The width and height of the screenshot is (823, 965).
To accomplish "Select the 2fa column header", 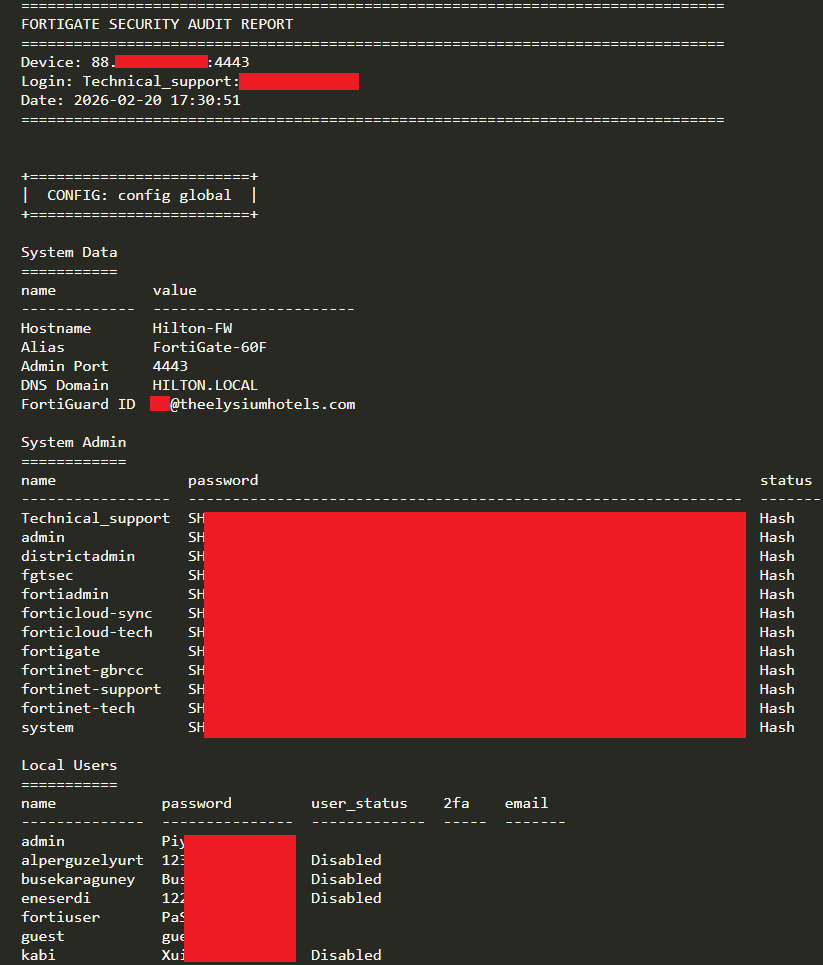I will click(456, 804).
